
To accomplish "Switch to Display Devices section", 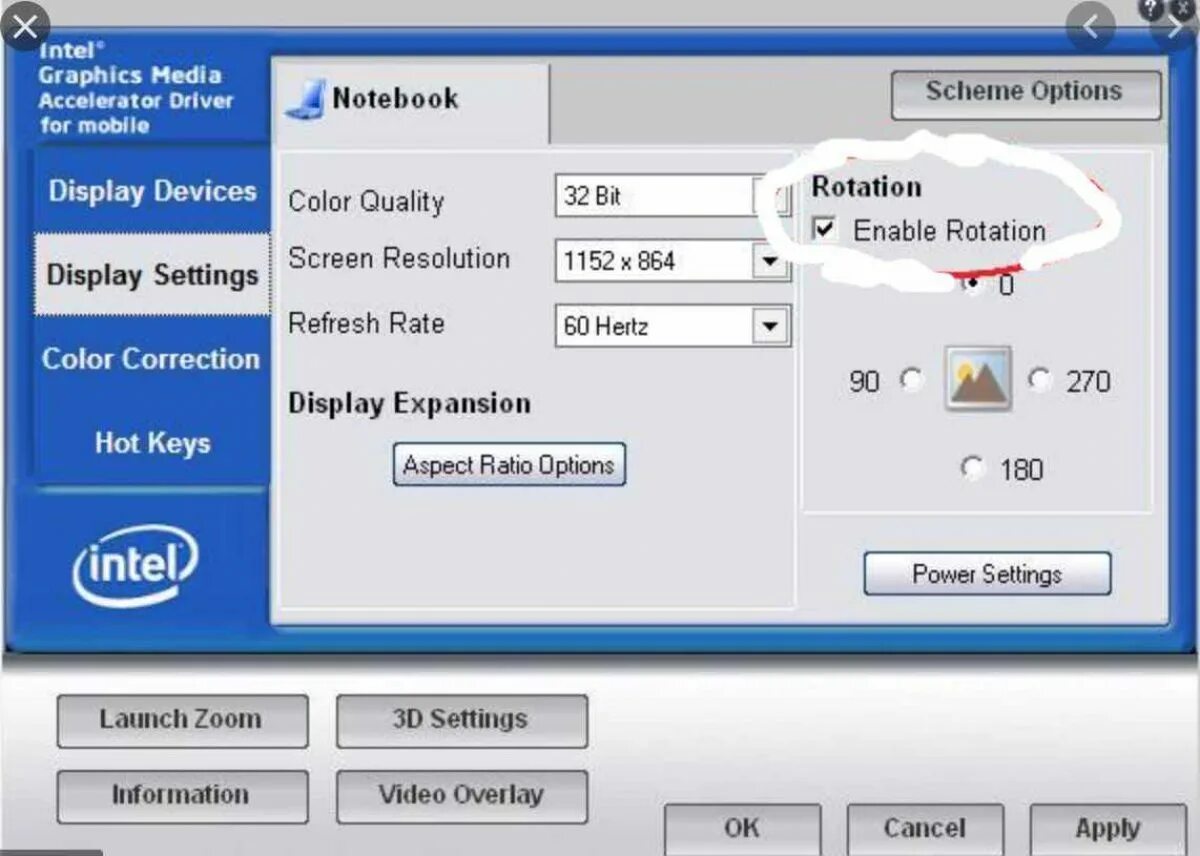I will point(152,191).
